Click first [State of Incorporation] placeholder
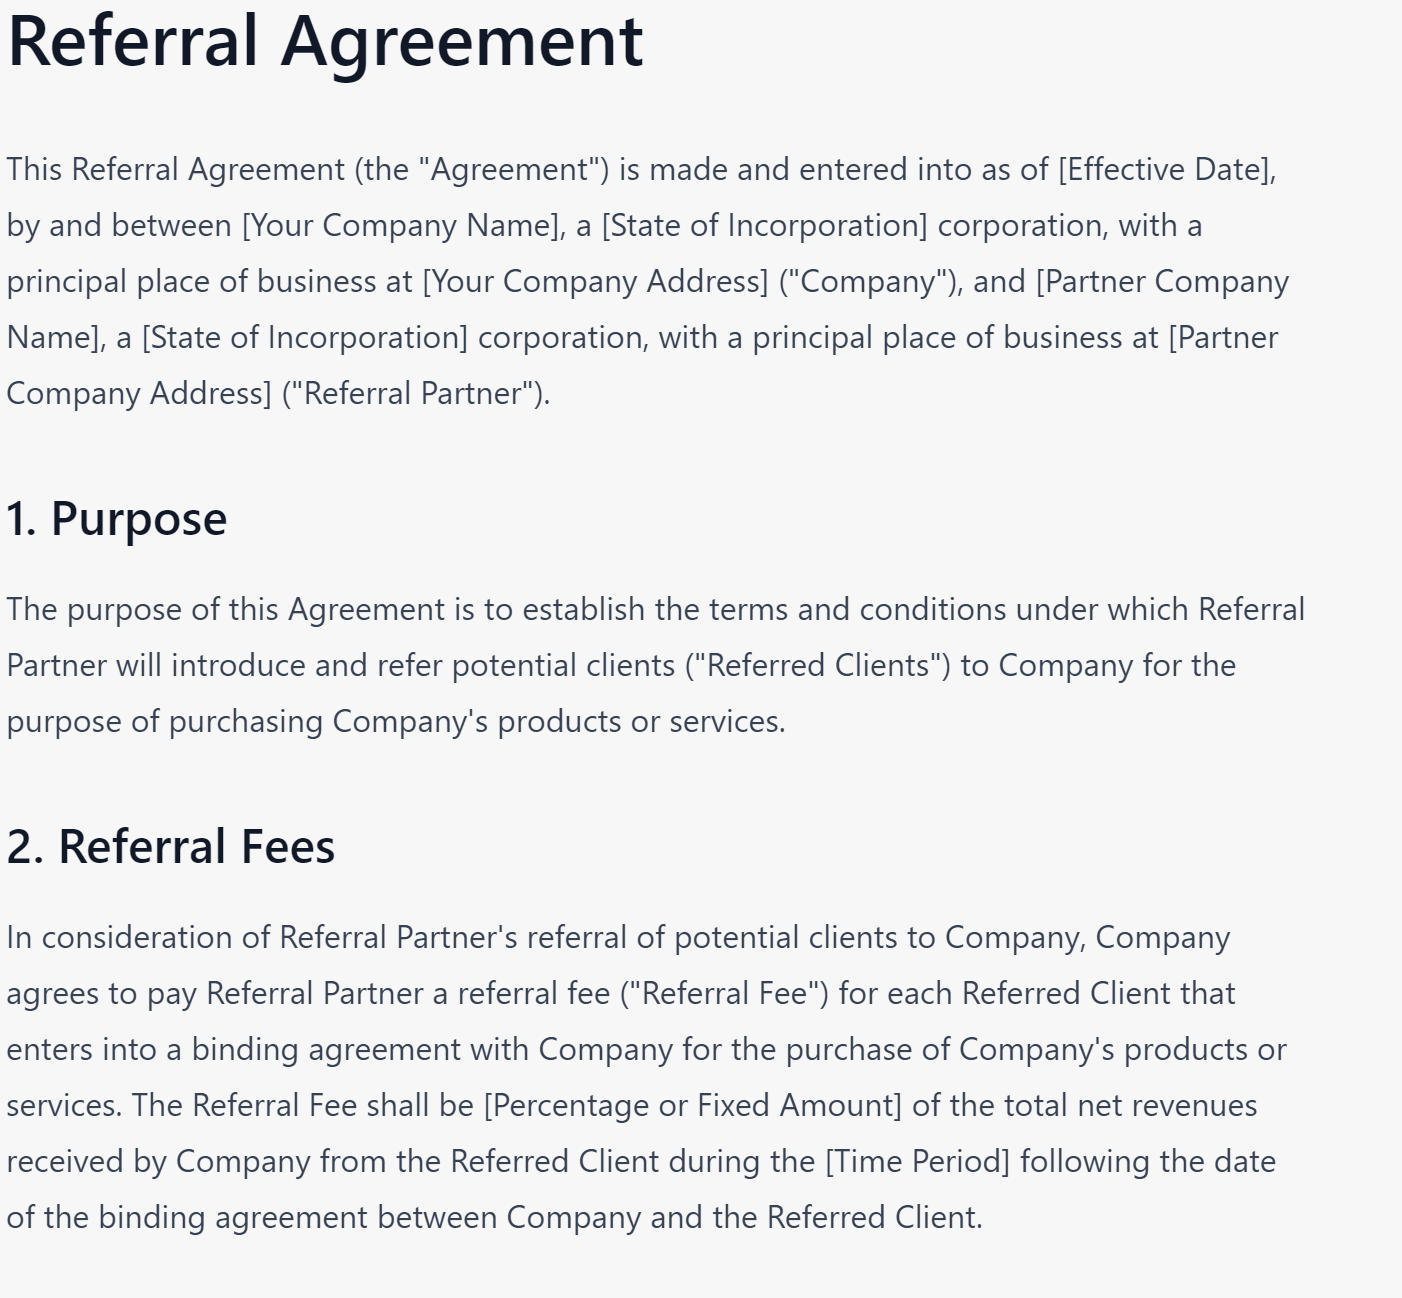The image size is (1402, 1298). 765,226
